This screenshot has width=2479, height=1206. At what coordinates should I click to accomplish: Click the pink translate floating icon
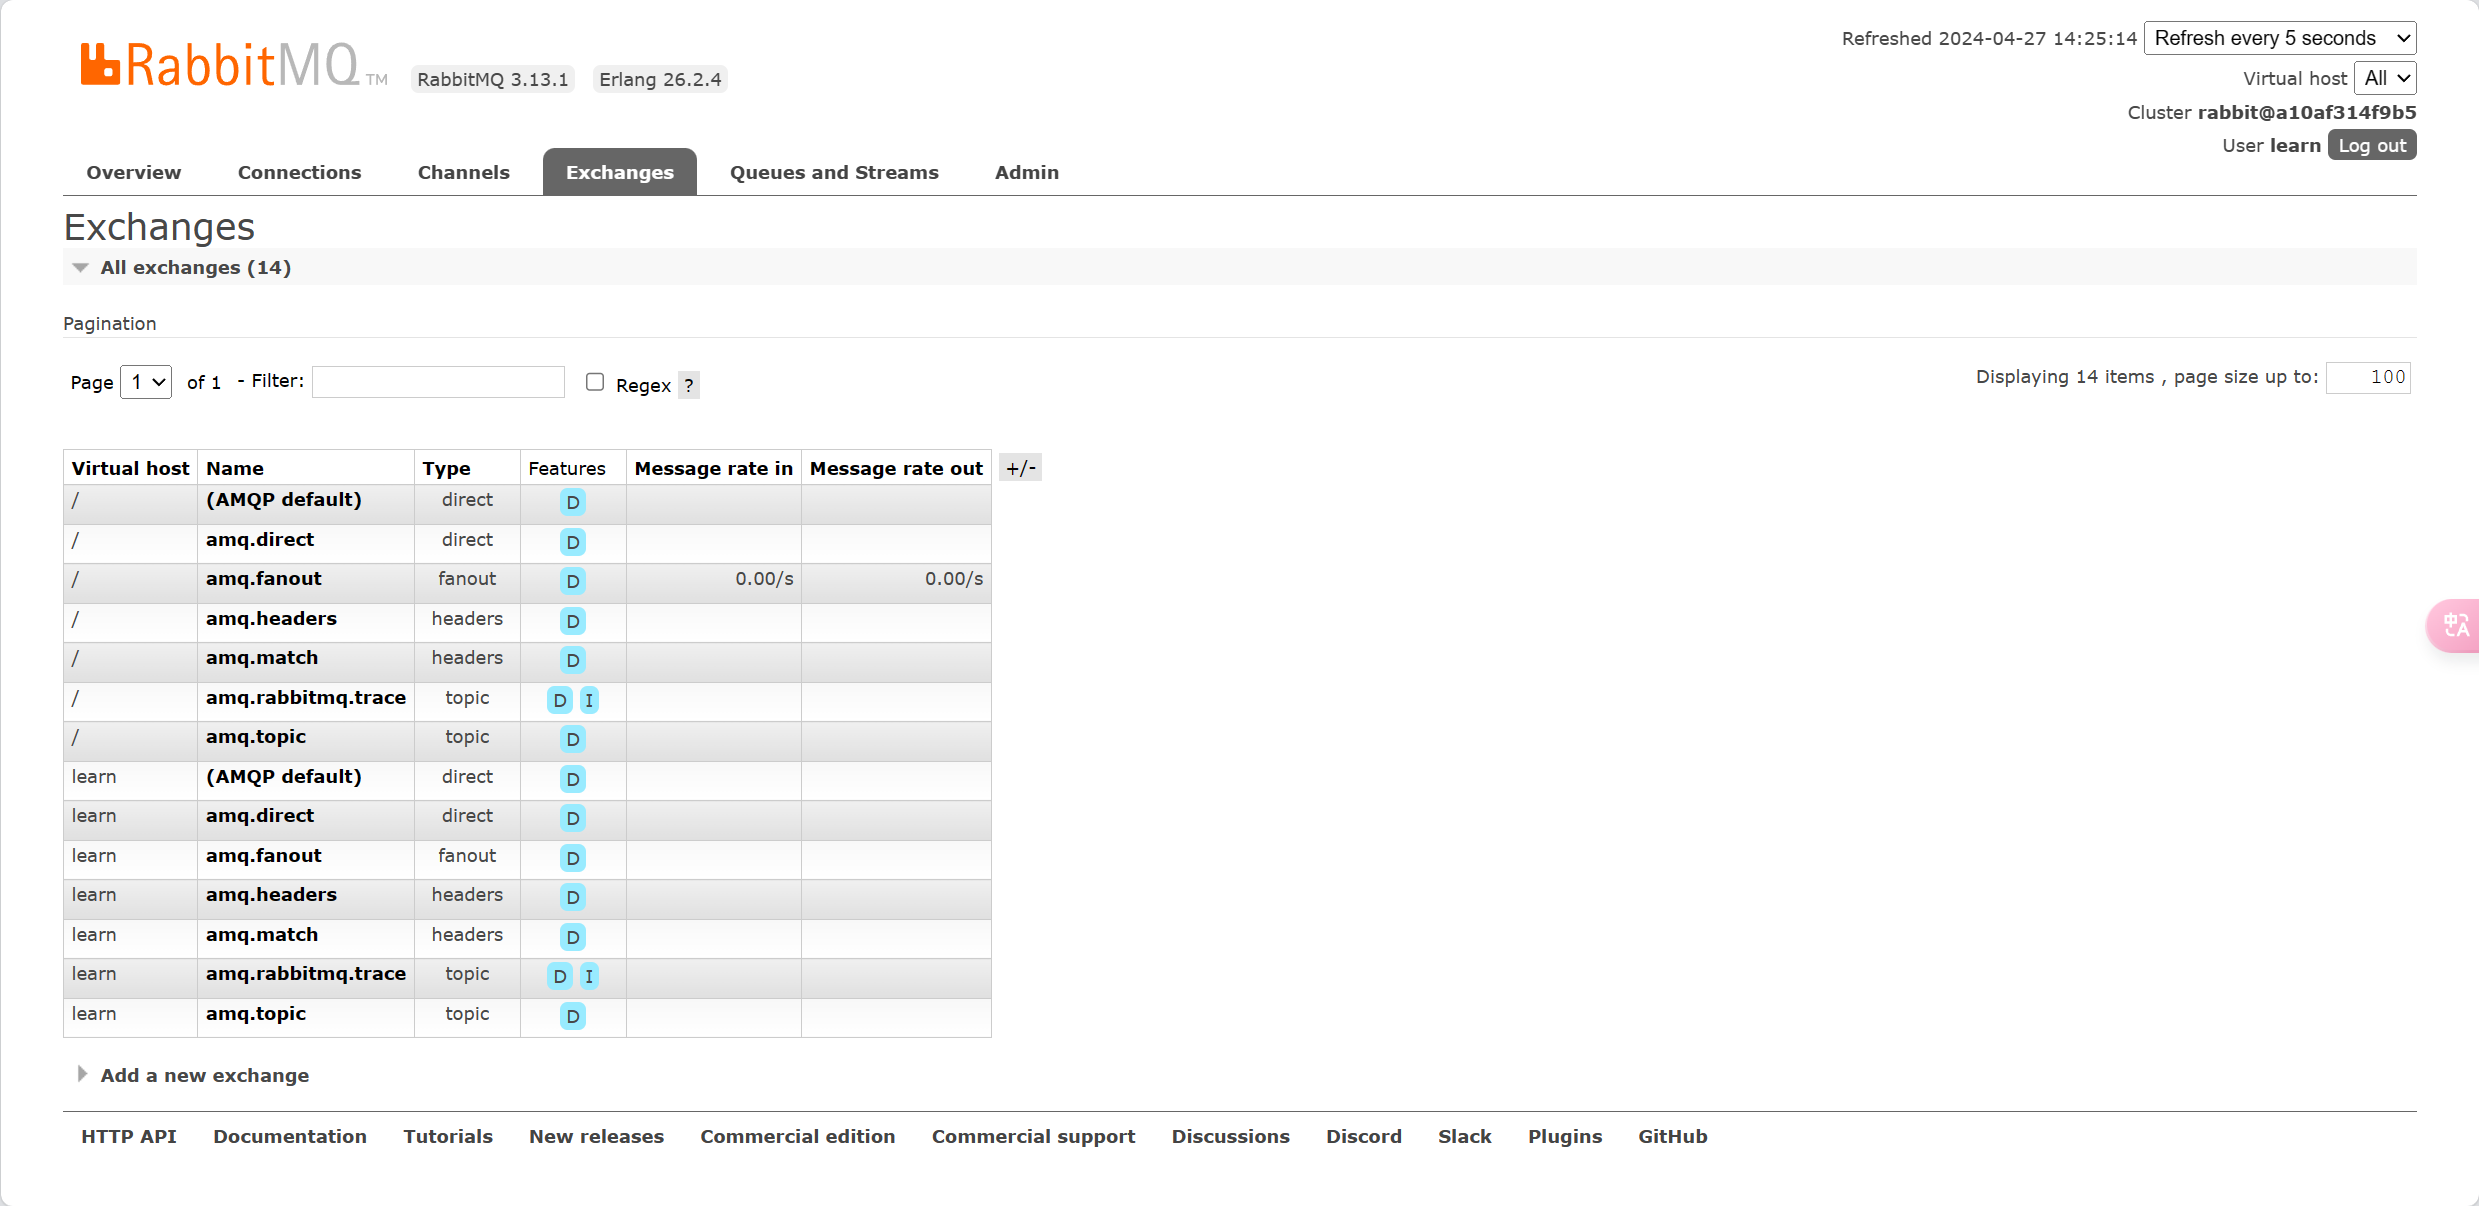point(2455,626)
